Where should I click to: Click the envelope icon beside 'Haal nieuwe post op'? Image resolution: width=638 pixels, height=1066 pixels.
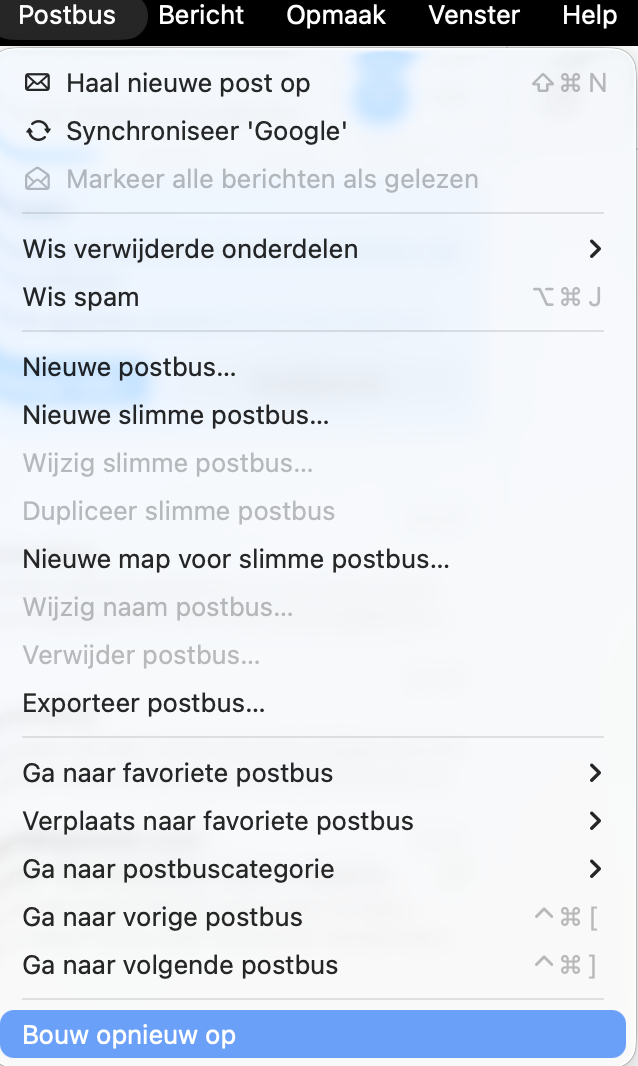38,83
